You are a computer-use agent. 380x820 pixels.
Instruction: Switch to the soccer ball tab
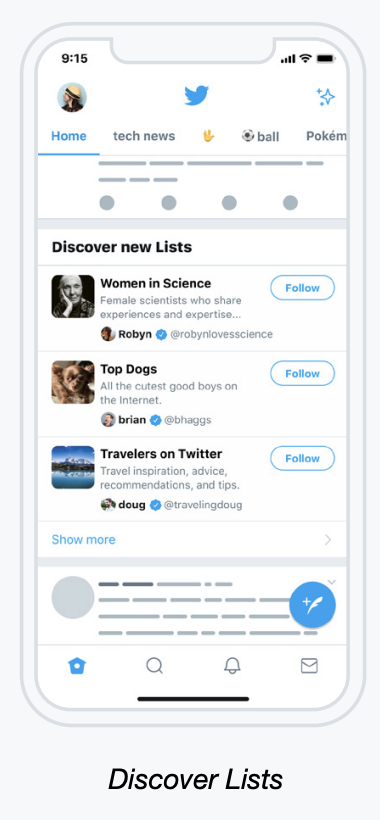pyautogui.click(x=260, y=136)
